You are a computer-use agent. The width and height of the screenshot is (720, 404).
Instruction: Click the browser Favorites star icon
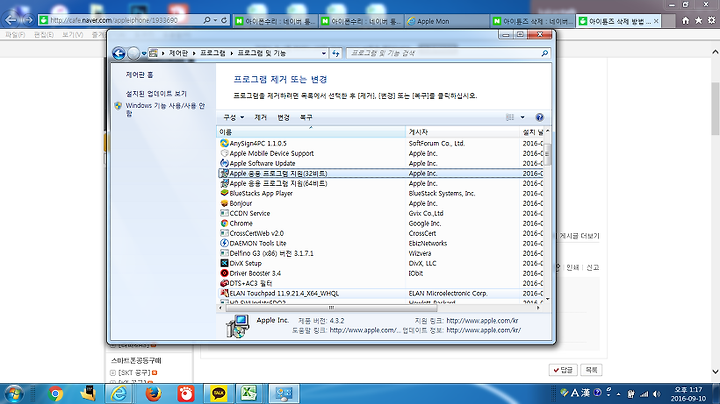click(x=698, y=21)
